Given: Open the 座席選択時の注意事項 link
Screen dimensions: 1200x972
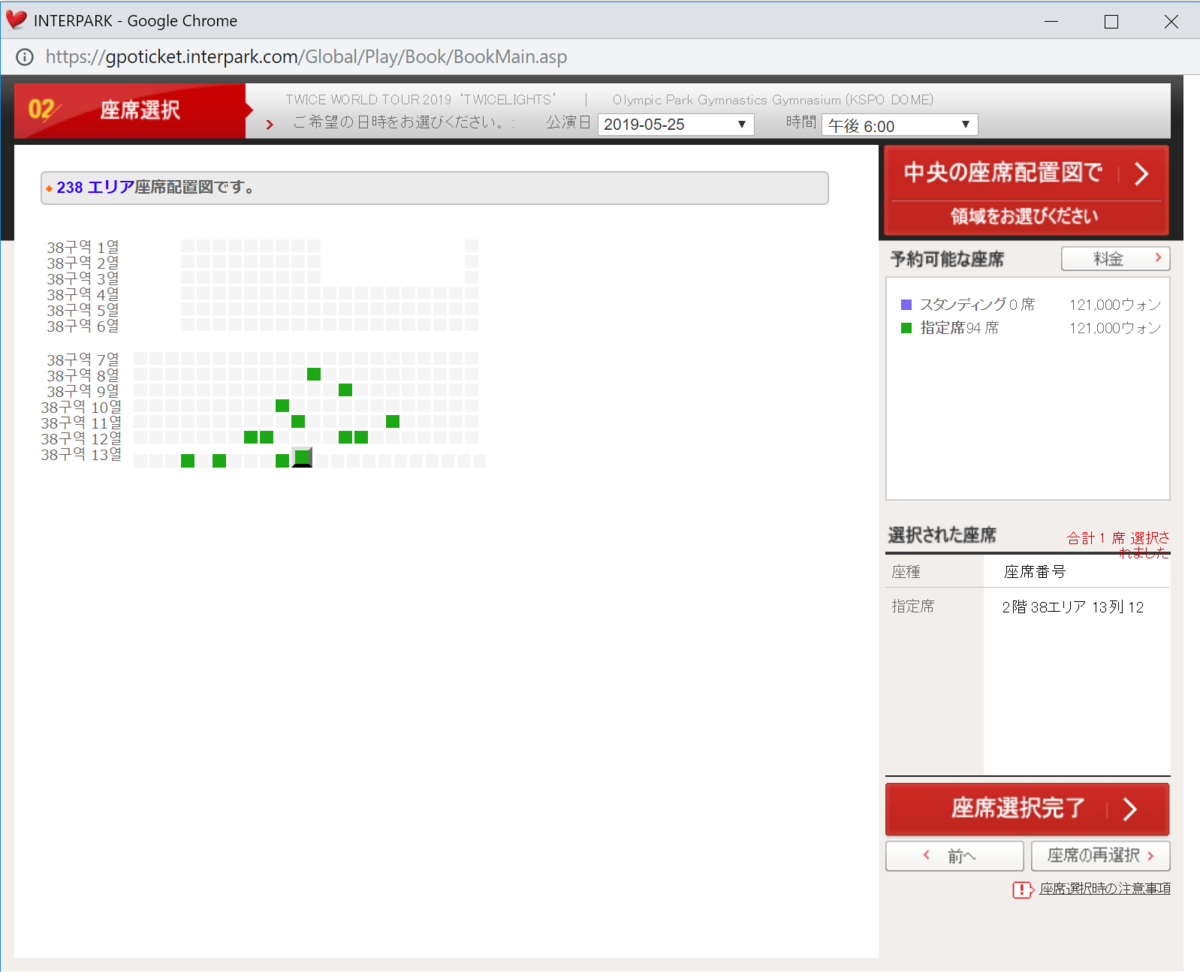Looking at the screenshot, I should point(1105,889).
